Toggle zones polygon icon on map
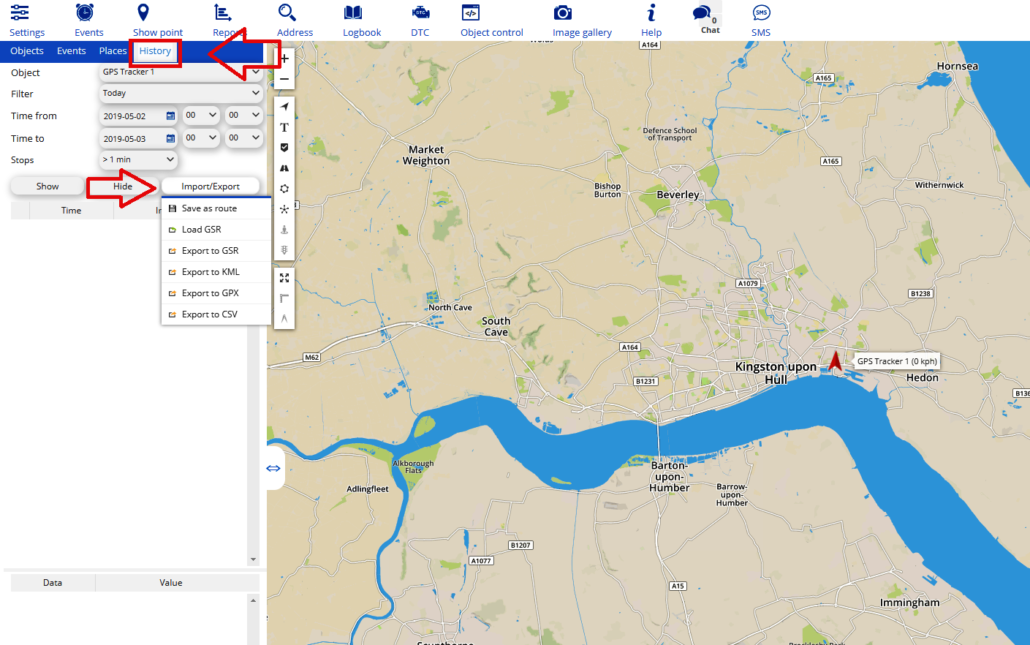Viewport: 1030px width, 645px height. [284, 189]
